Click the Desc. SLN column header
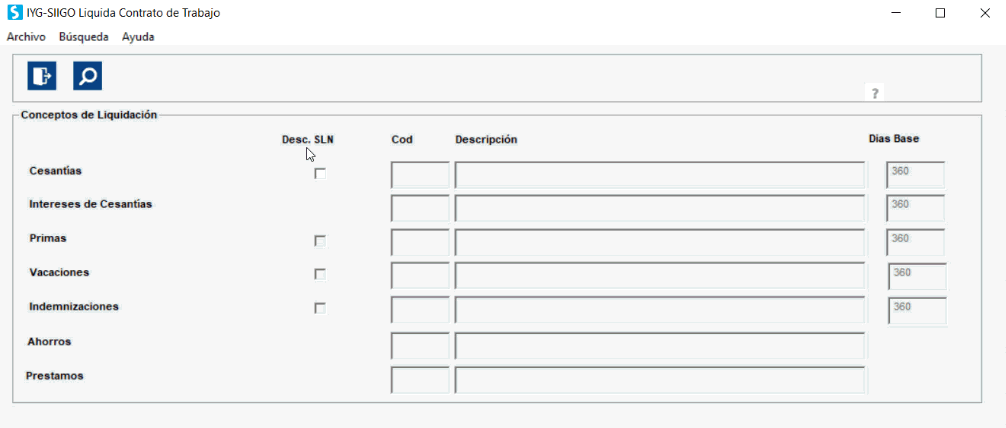This screenshot has width=1006, height=428. [x=308, y=139]
